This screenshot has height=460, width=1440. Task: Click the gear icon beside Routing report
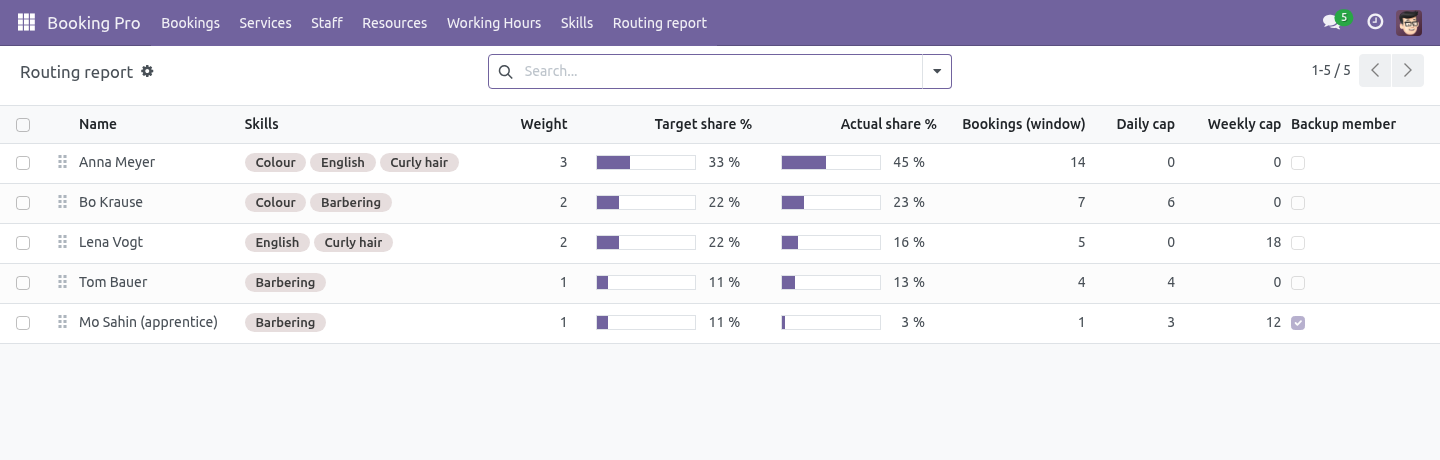(147, 71)
